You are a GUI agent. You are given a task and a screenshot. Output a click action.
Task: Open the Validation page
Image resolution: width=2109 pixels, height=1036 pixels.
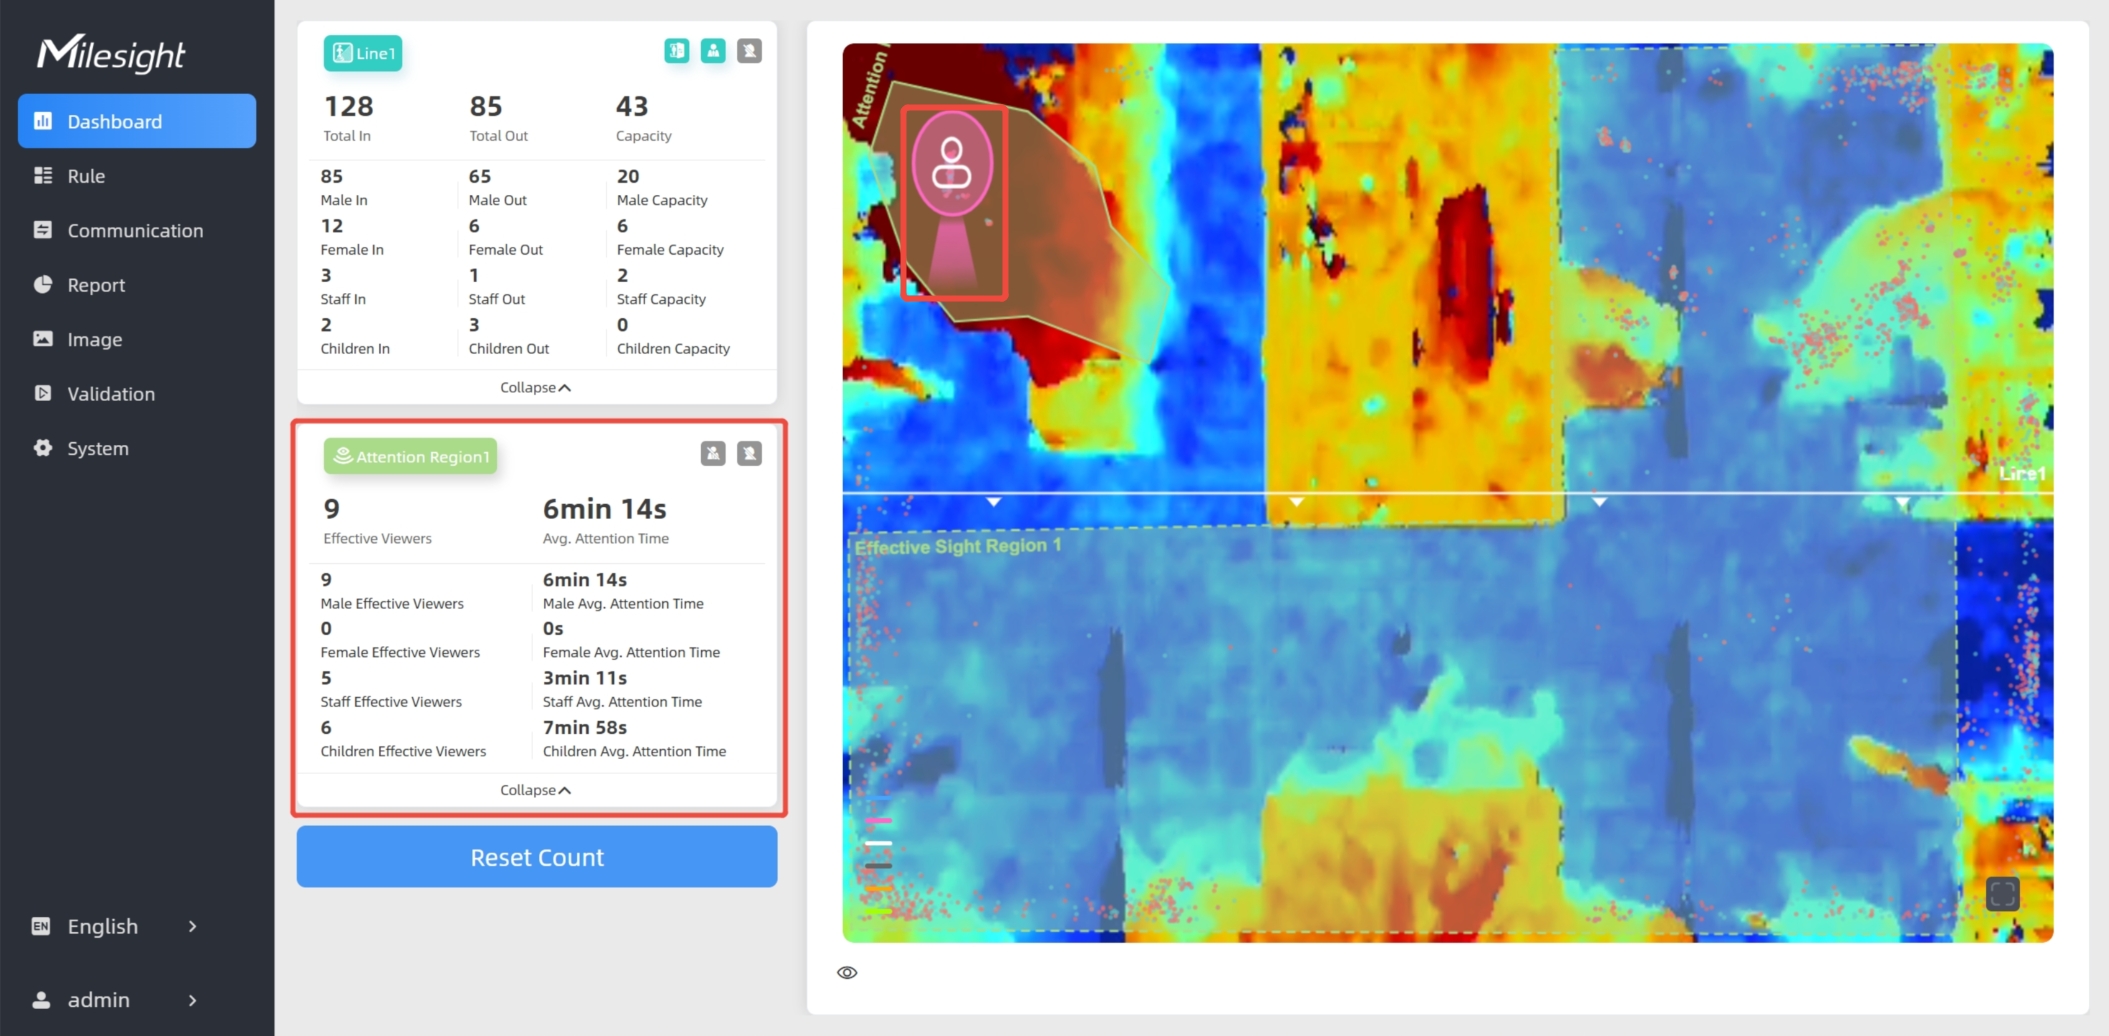111,394
